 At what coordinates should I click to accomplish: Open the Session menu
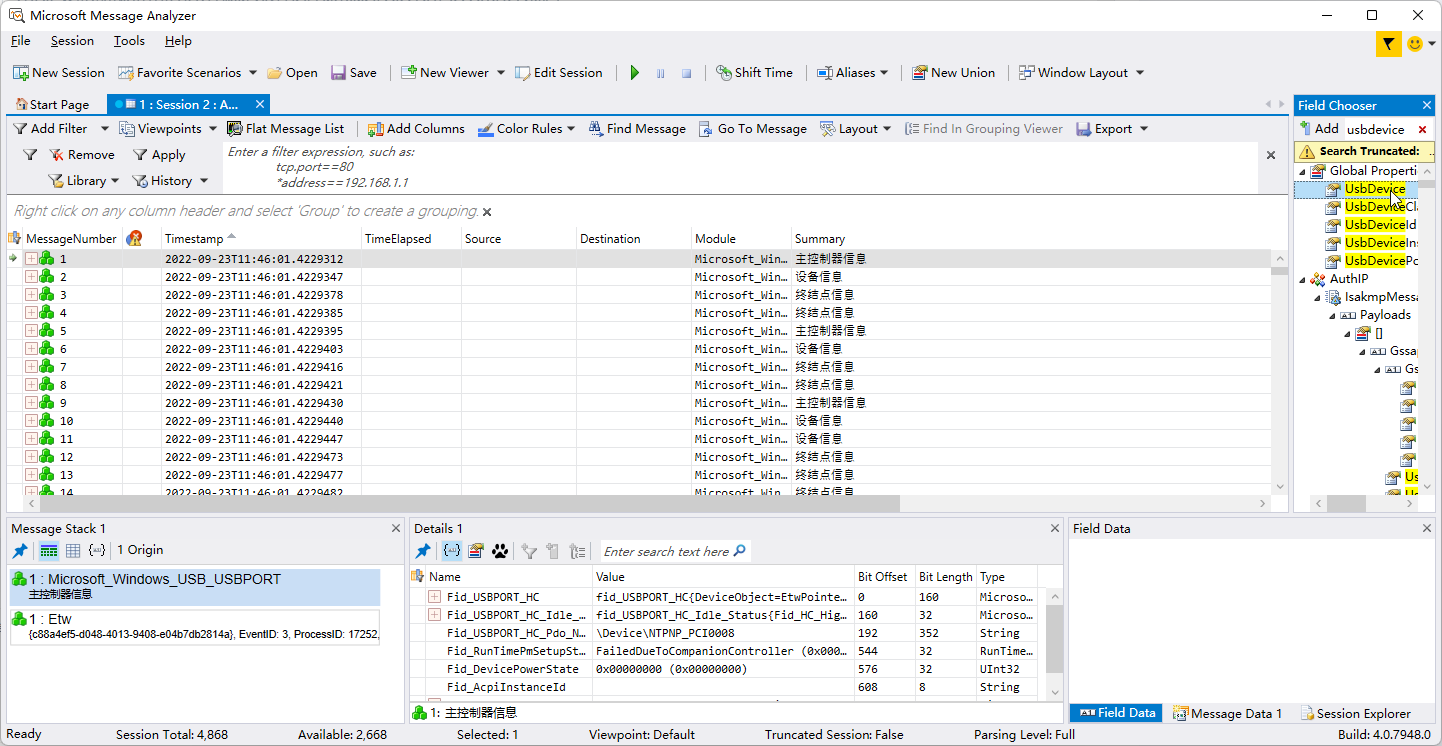click(x=72, y=41)
